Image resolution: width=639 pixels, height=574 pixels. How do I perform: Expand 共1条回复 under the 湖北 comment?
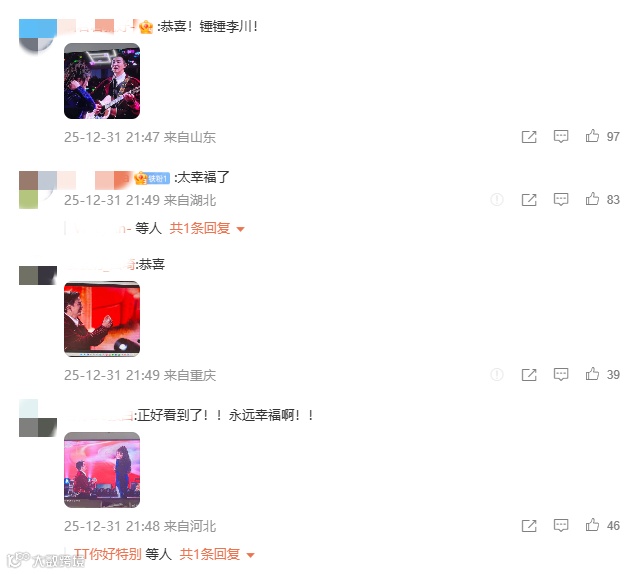207,229
